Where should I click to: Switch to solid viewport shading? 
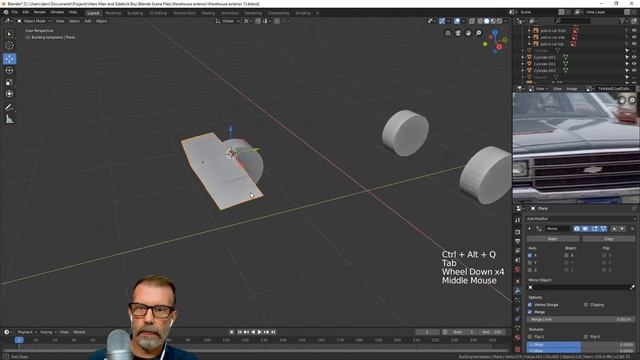(487, 21)
